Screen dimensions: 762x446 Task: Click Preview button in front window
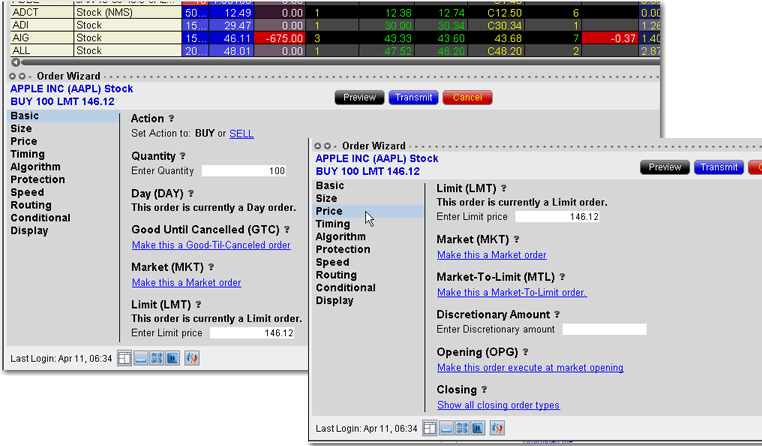coord(665,167)
